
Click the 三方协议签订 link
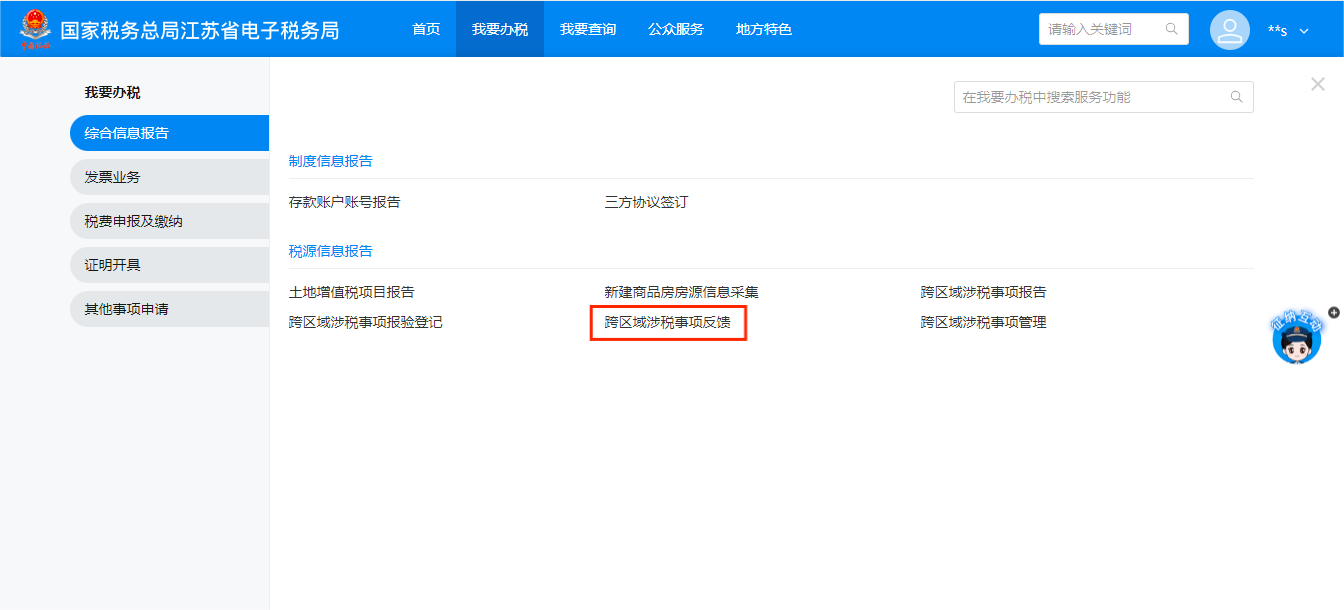[x=646, y=202]
